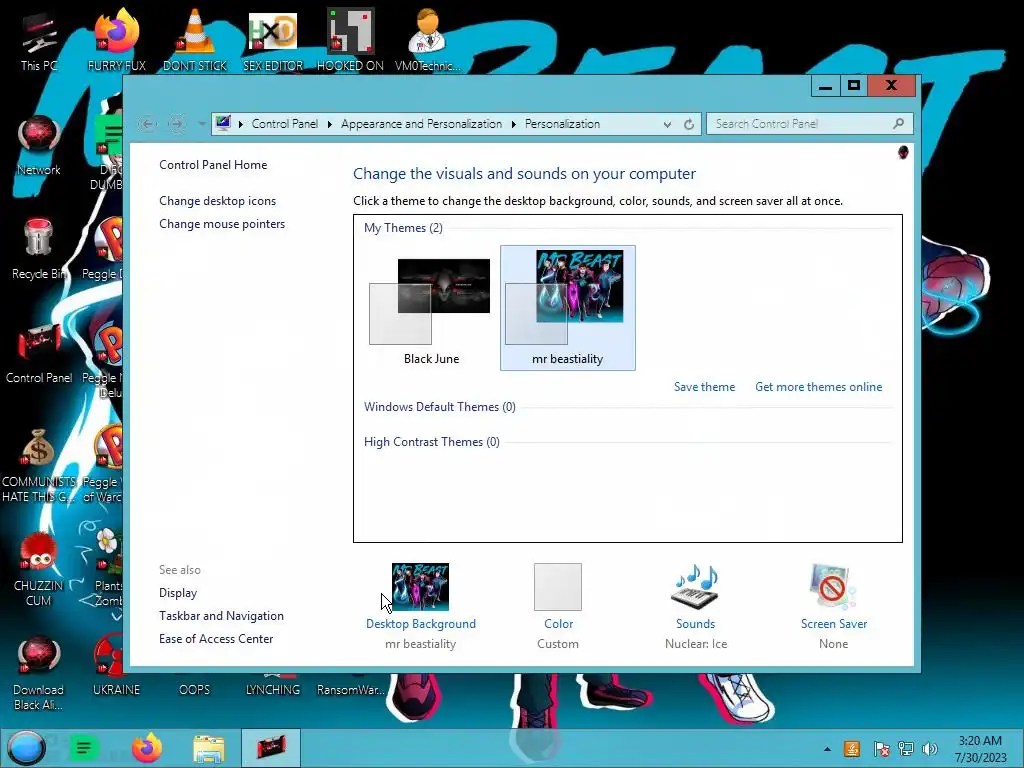Open the Control Panel desktop shortcut
1024x768 pixels.
pos(39,353)
